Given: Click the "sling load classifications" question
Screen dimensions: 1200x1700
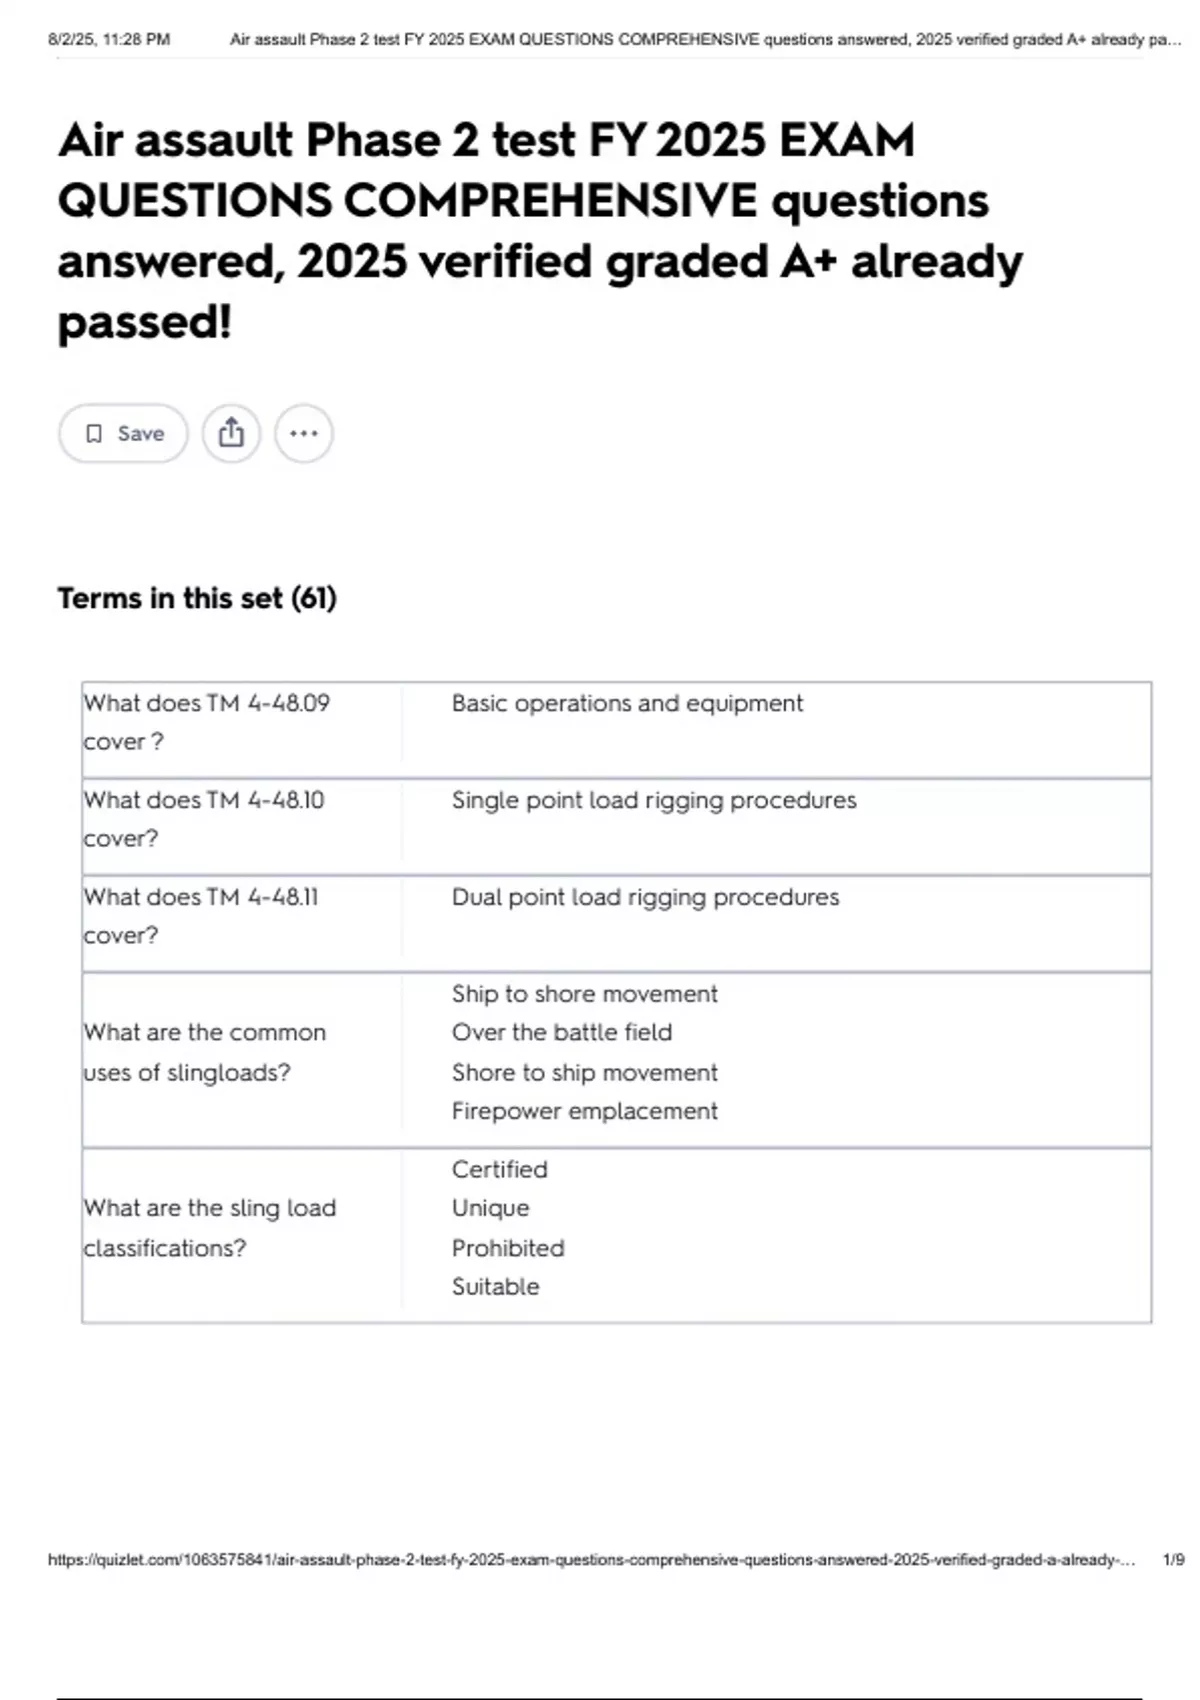Looking at the screenshot, I should point(210,1228).
